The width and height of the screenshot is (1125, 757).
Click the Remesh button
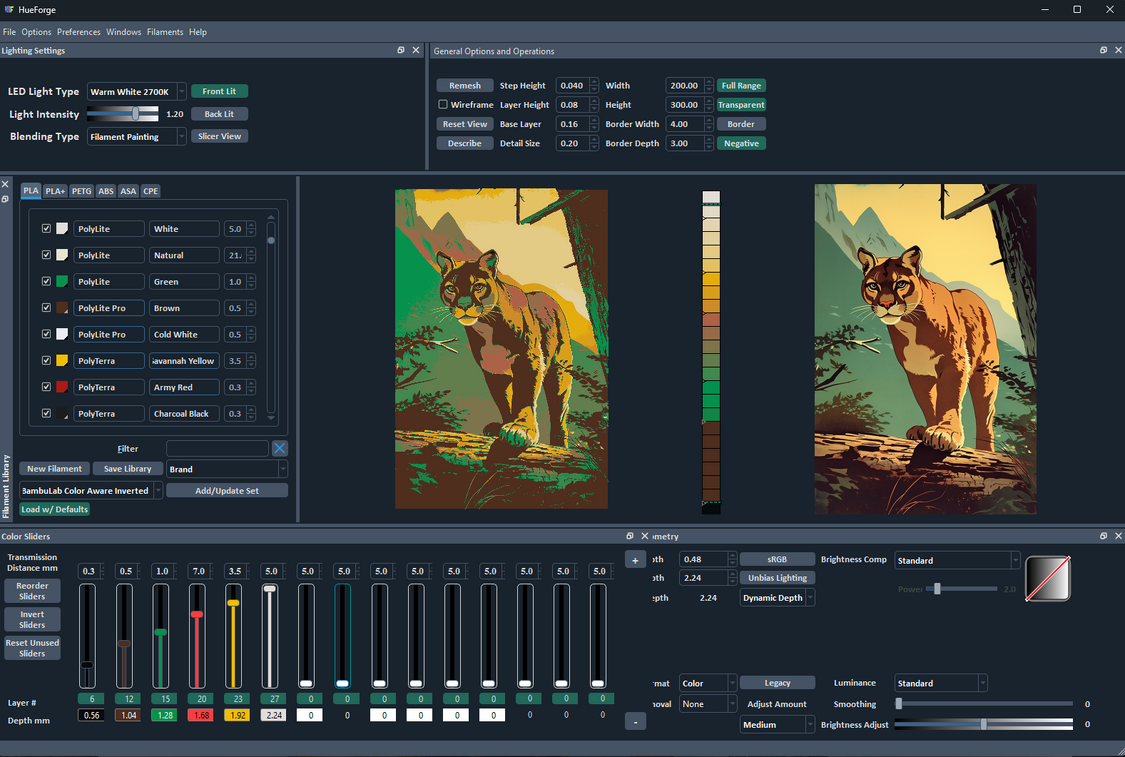(465, 86)
